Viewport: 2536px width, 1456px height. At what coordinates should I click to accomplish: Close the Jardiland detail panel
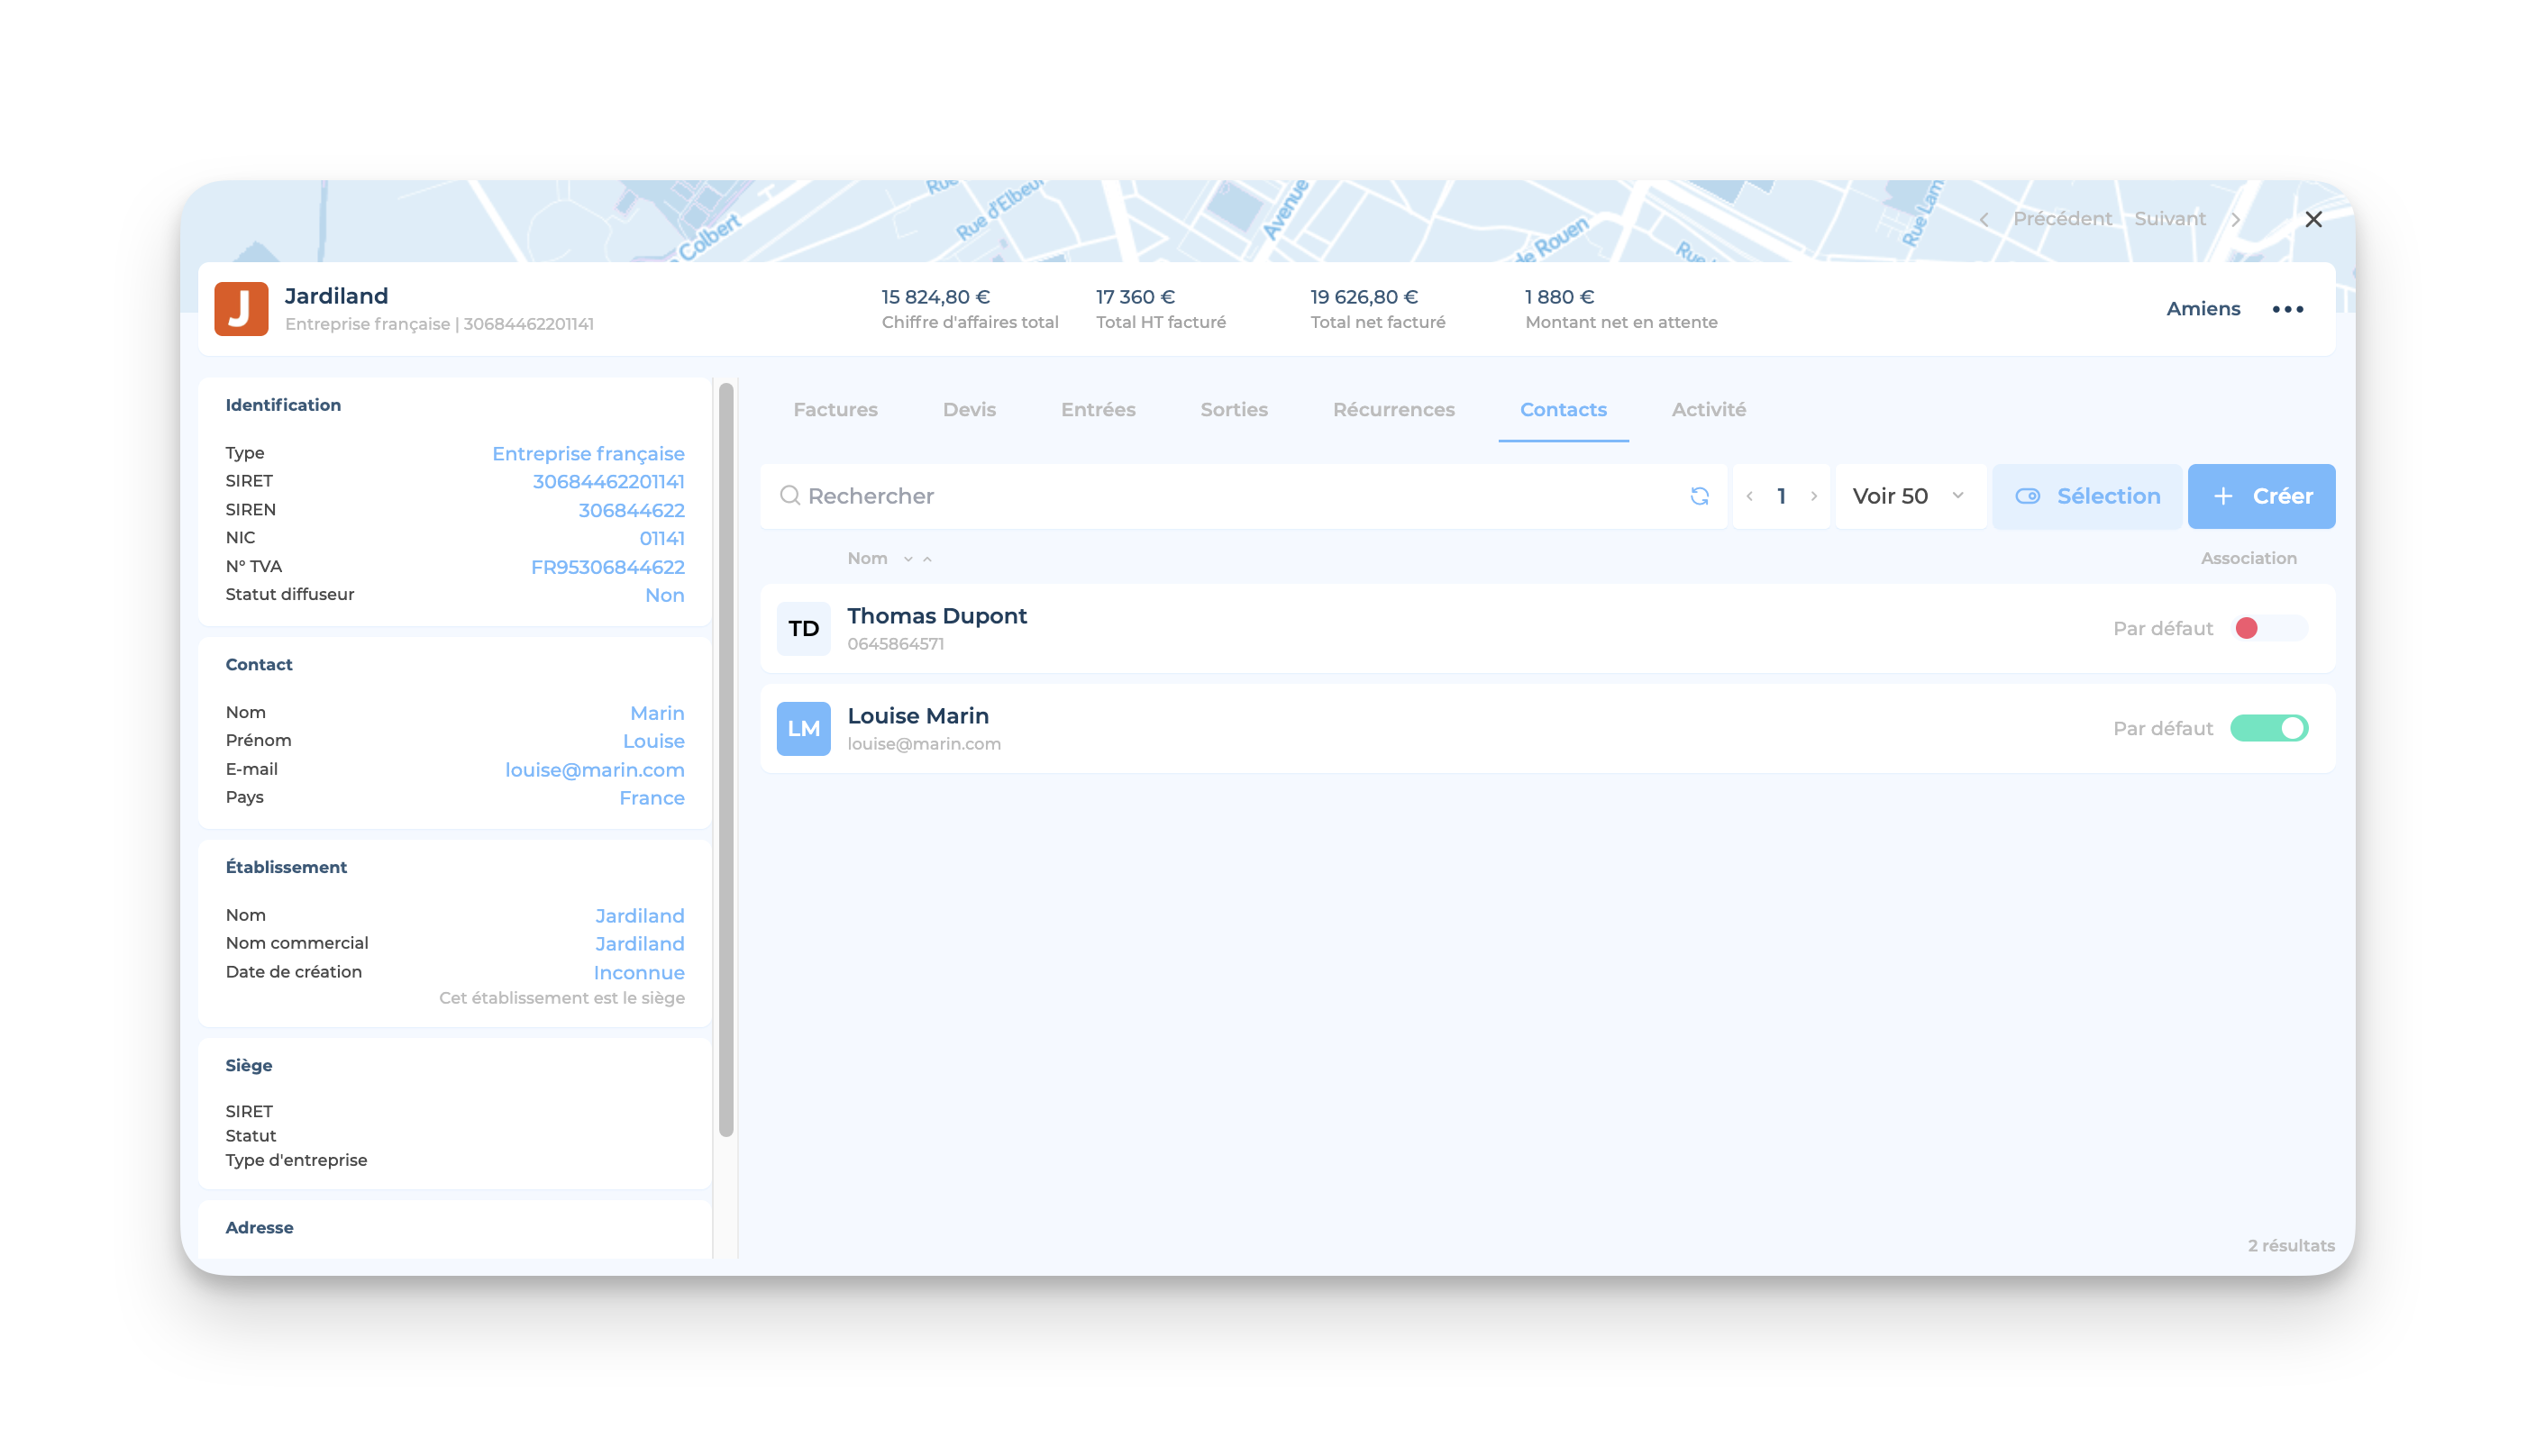(x=2313, y=219)
